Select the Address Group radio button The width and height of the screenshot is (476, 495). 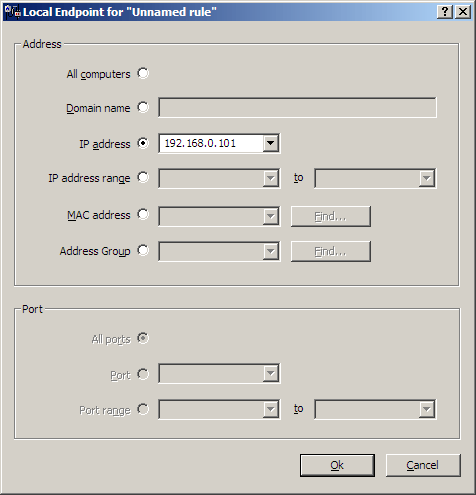[143, 250]
